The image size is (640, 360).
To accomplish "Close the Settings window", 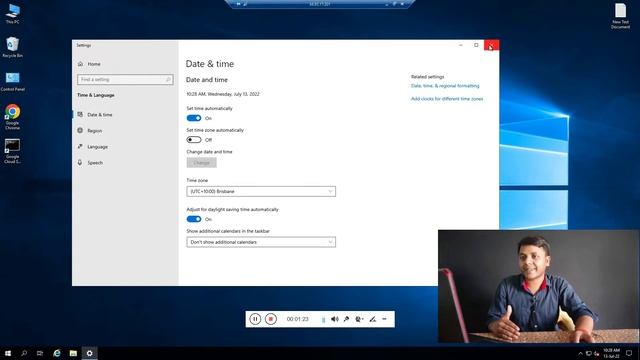I will click(491, 45).
